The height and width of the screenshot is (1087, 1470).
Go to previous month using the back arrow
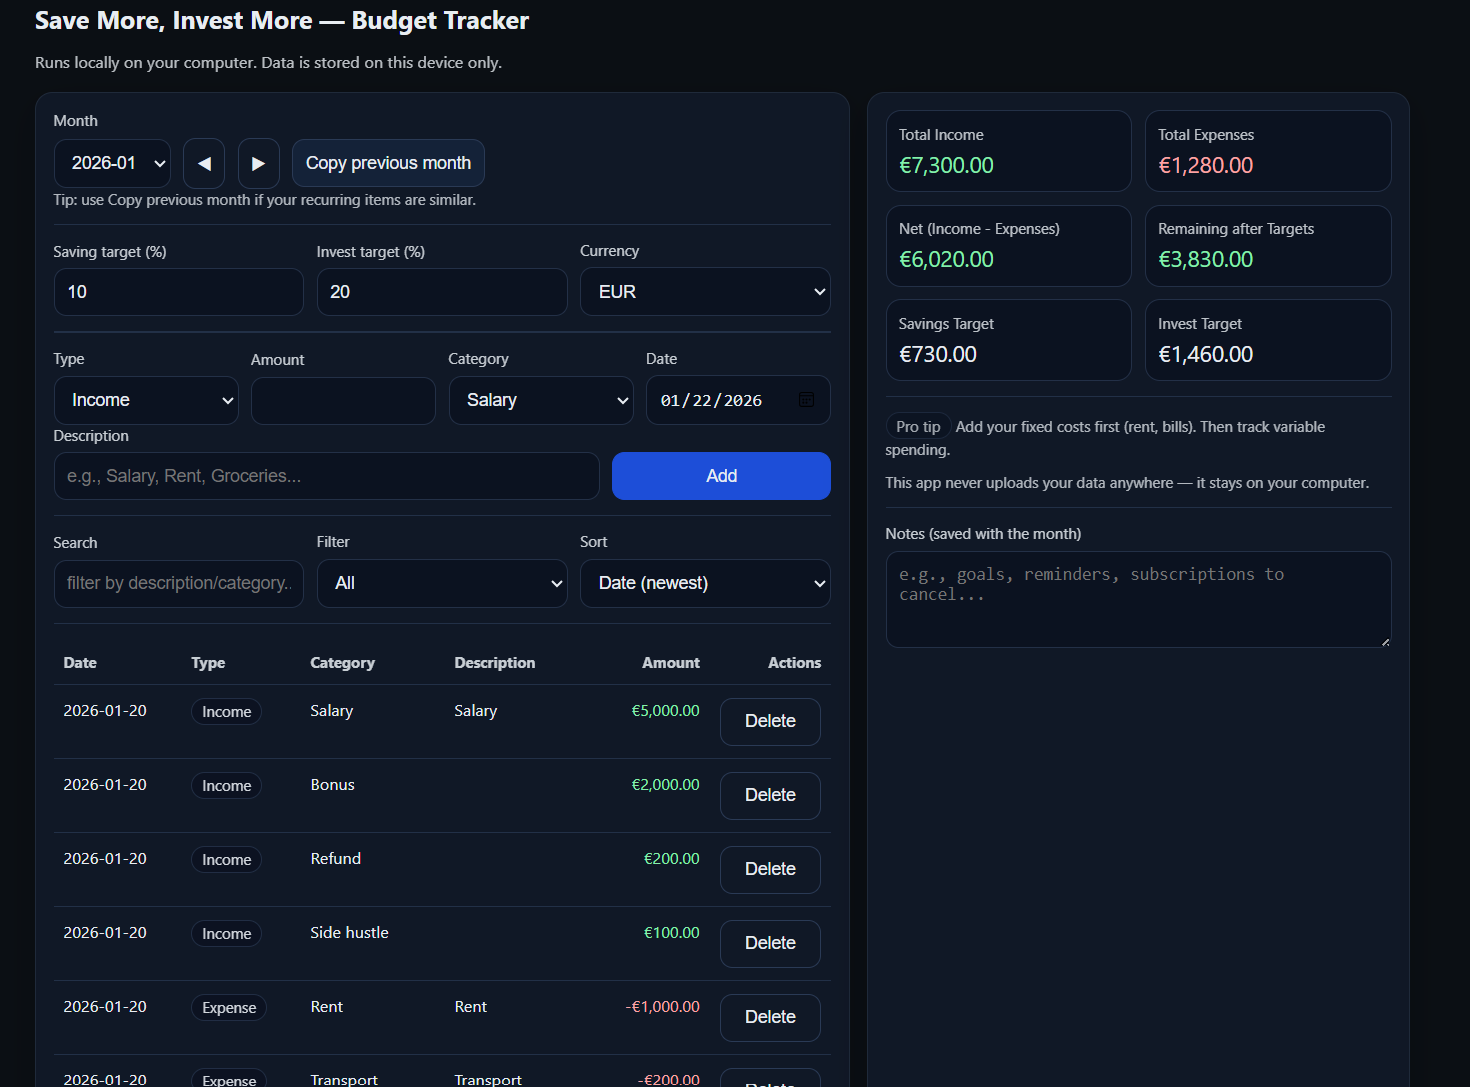tap(204, 163)
